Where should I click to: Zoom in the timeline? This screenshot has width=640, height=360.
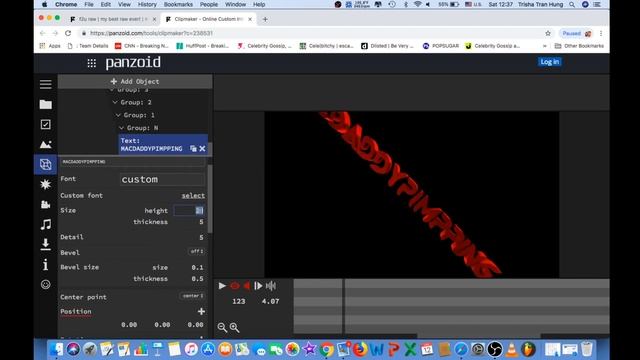tap(234, 327)
